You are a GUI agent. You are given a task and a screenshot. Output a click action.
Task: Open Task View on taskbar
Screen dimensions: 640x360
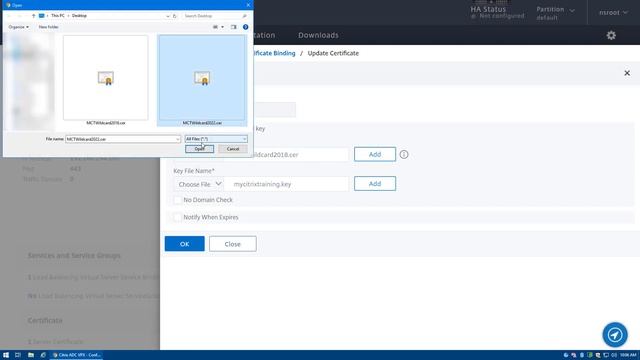[x=18, y=355]
